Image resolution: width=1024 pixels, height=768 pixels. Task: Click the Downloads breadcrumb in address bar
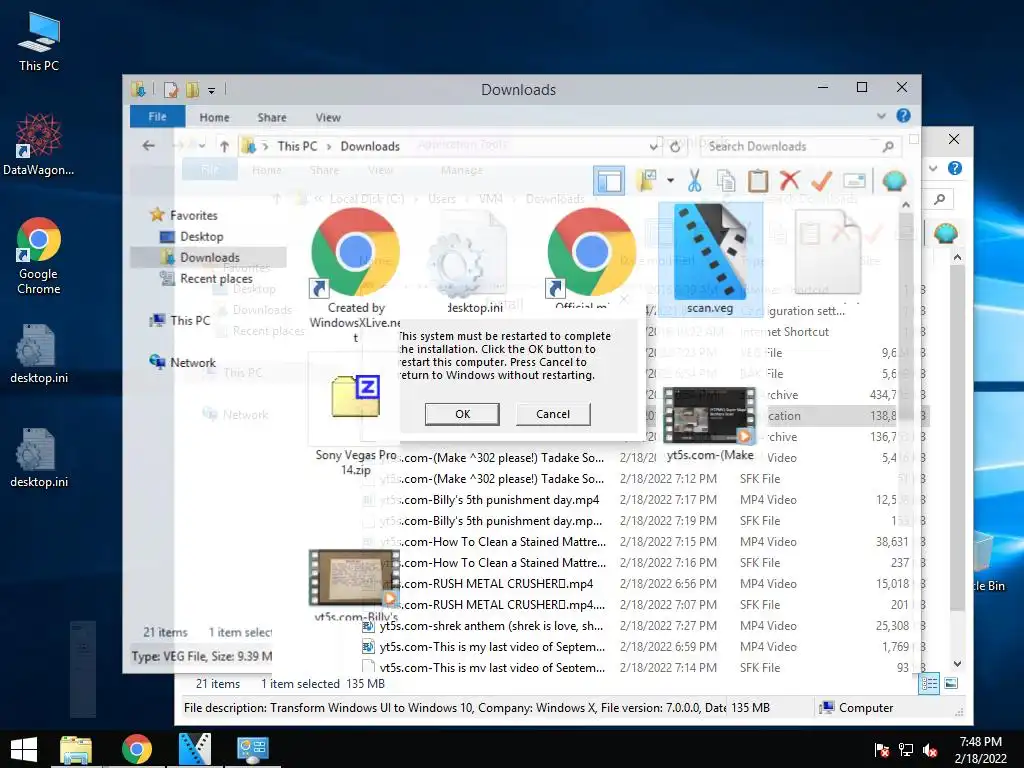(370, 146)
